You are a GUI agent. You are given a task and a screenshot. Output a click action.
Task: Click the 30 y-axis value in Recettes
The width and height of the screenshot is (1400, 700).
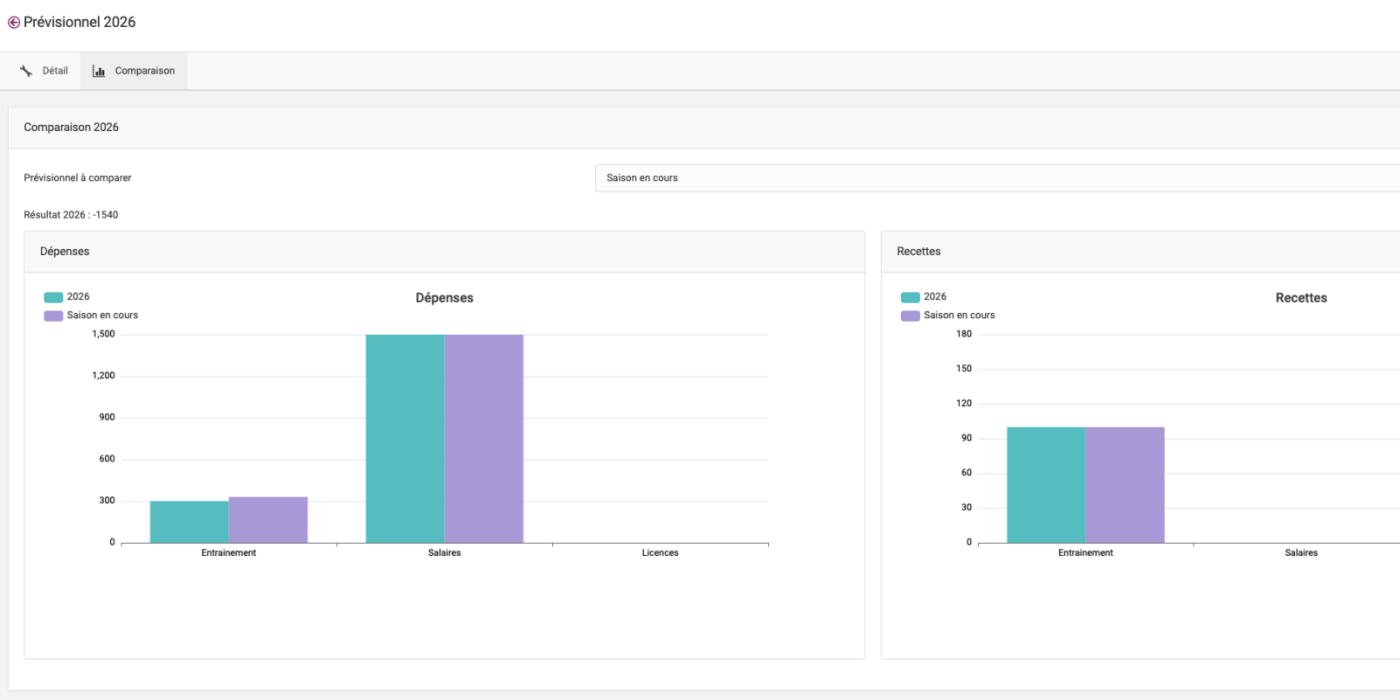[x=966, y=508]
